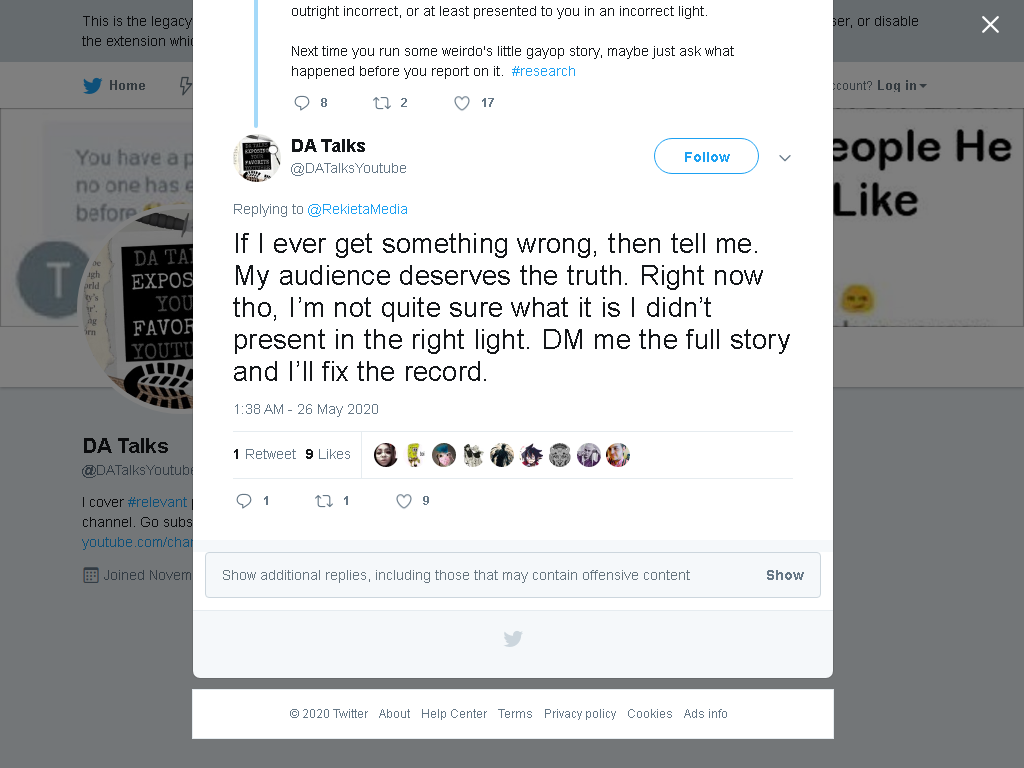This screenshot has width=1024, height=768.
Task: Click the reply icon on the parent tweet
Action: (302, 103)
